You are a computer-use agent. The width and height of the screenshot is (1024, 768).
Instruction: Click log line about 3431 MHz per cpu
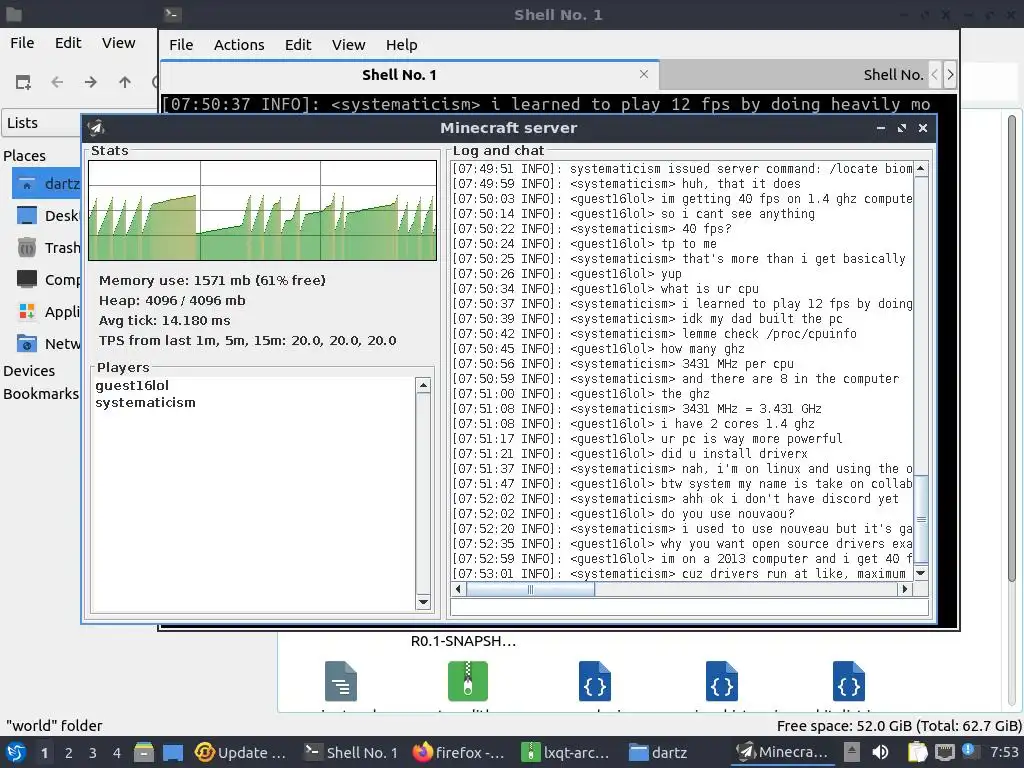[x=623, y=364]
